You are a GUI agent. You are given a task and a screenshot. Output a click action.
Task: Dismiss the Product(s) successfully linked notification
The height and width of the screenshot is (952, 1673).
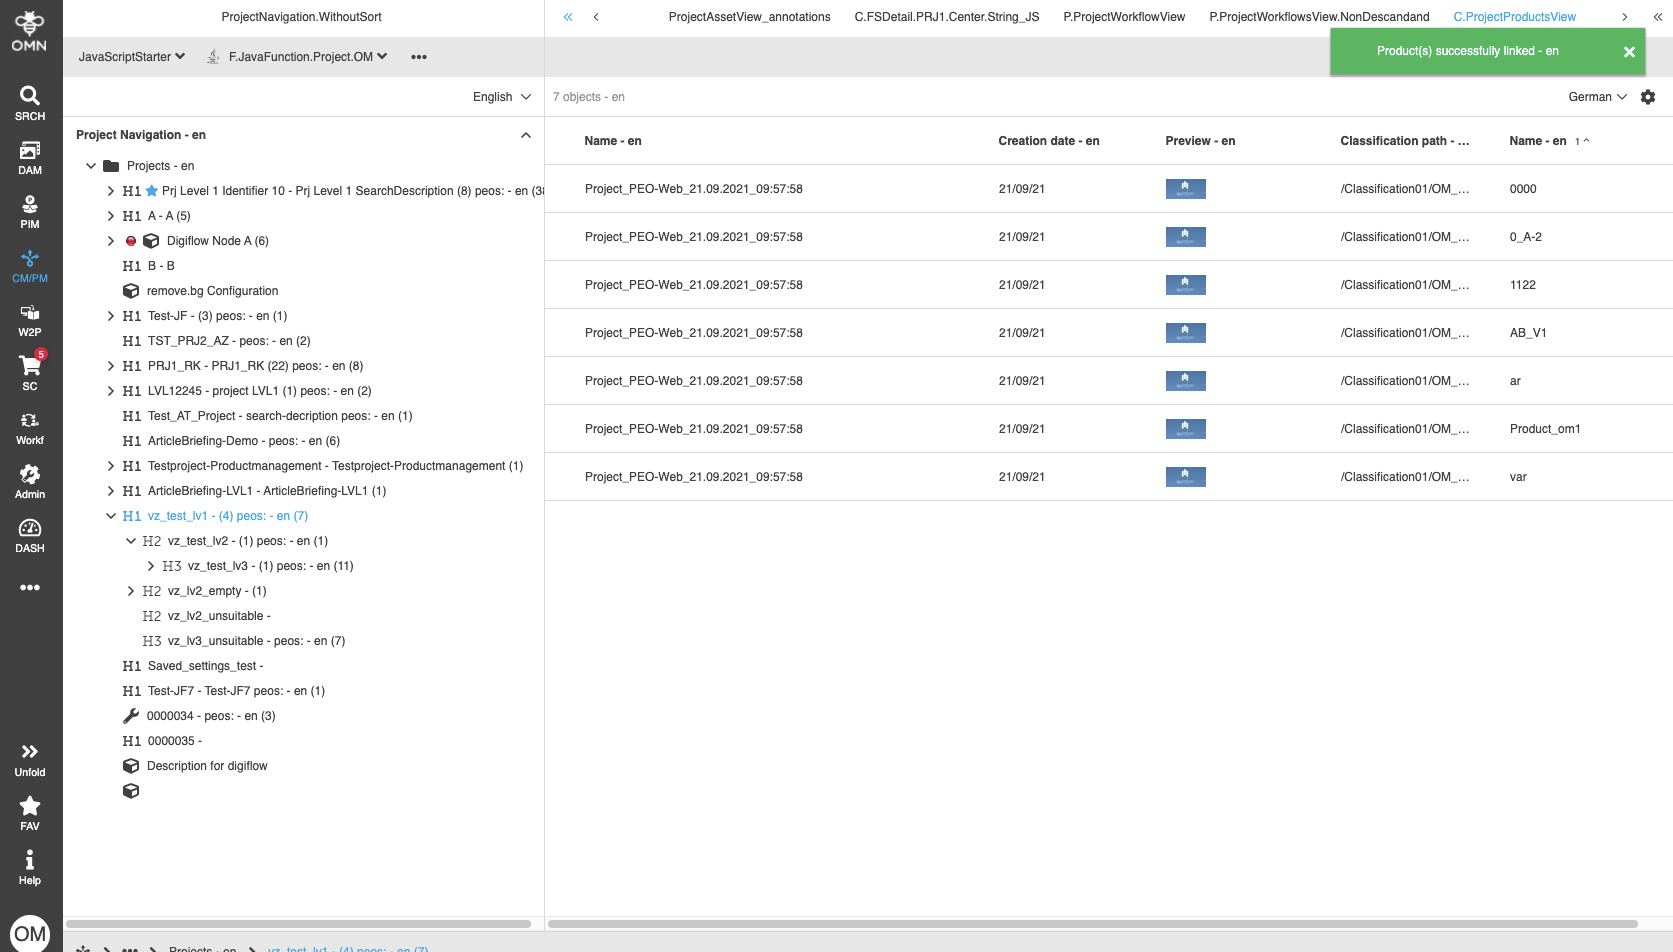[x=1629, y=51]
